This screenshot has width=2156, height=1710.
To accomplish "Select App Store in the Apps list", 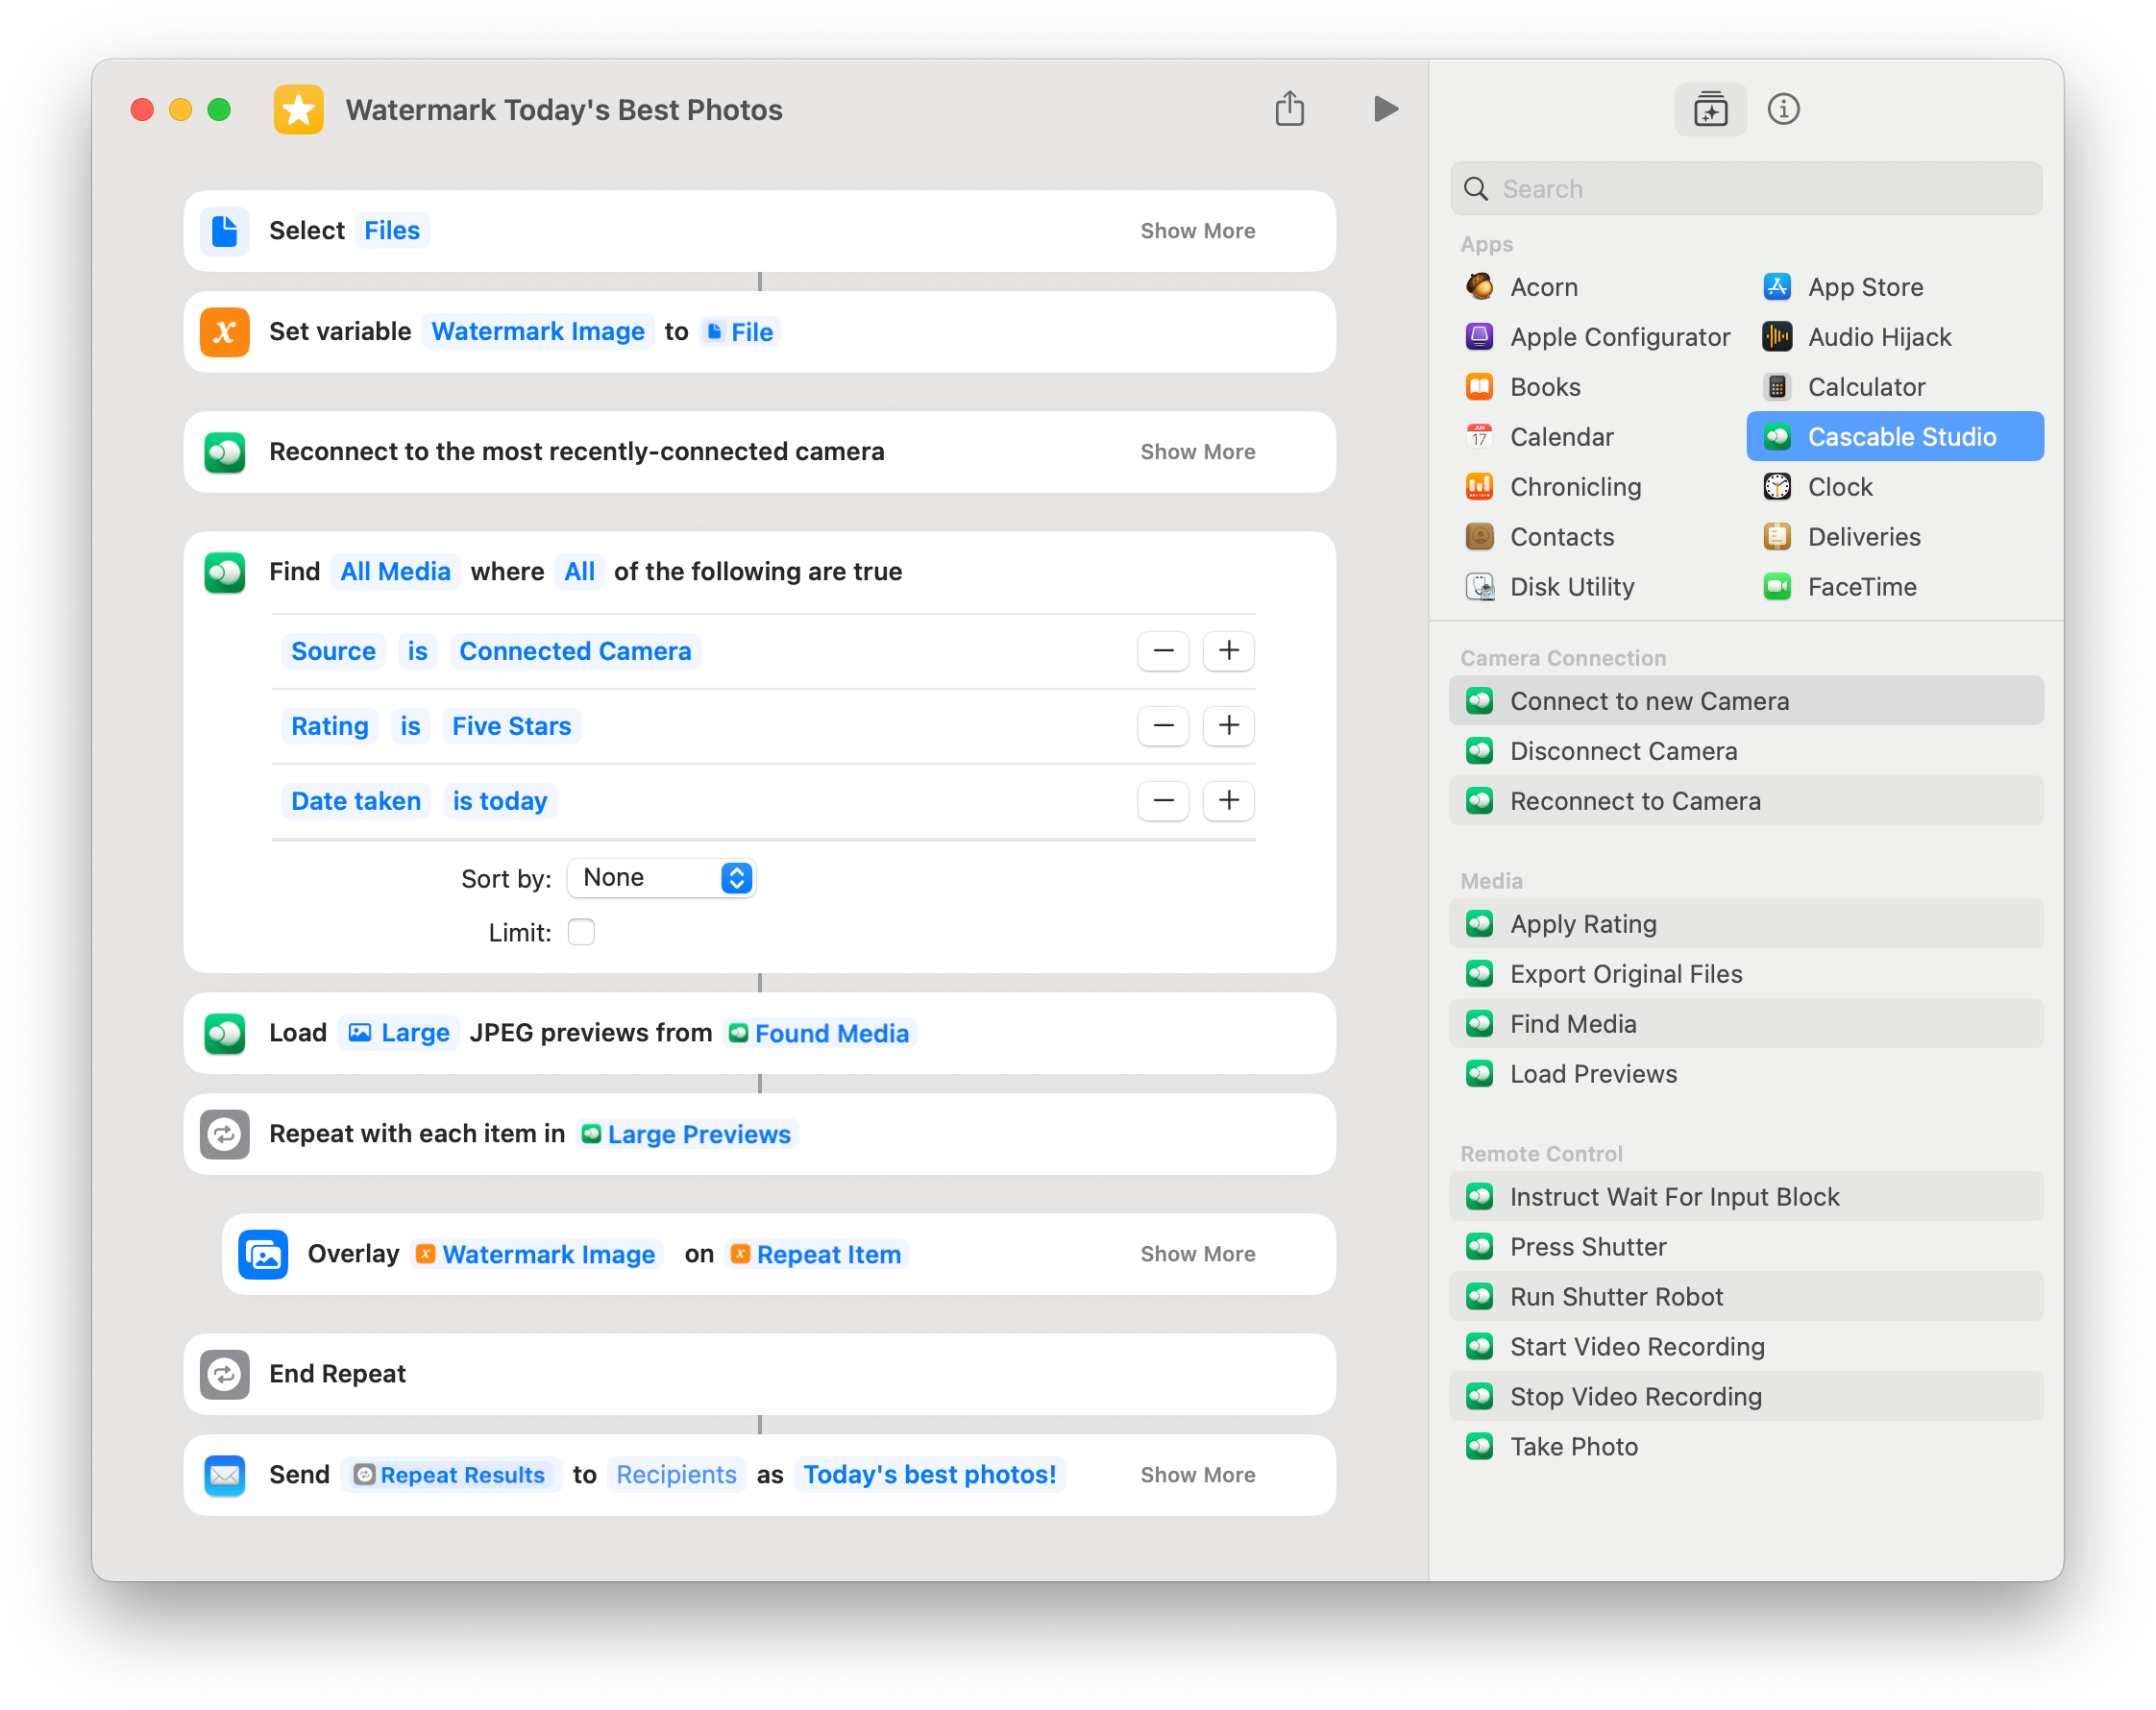I will pyautogui.click(x=1894, y=287).
